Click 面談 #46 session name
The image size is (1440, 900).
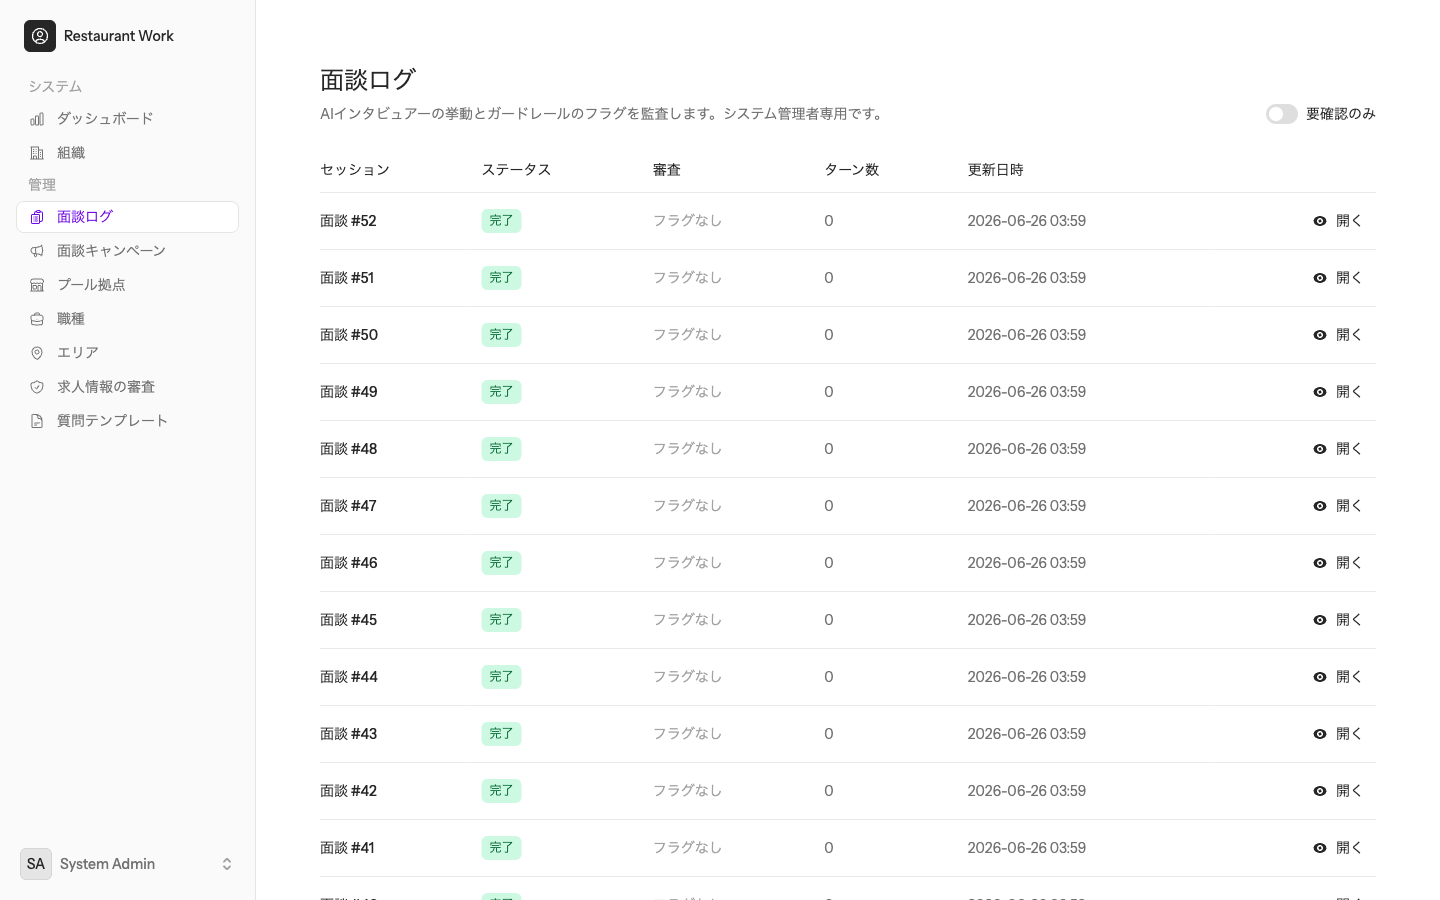(x=349, y=563)
